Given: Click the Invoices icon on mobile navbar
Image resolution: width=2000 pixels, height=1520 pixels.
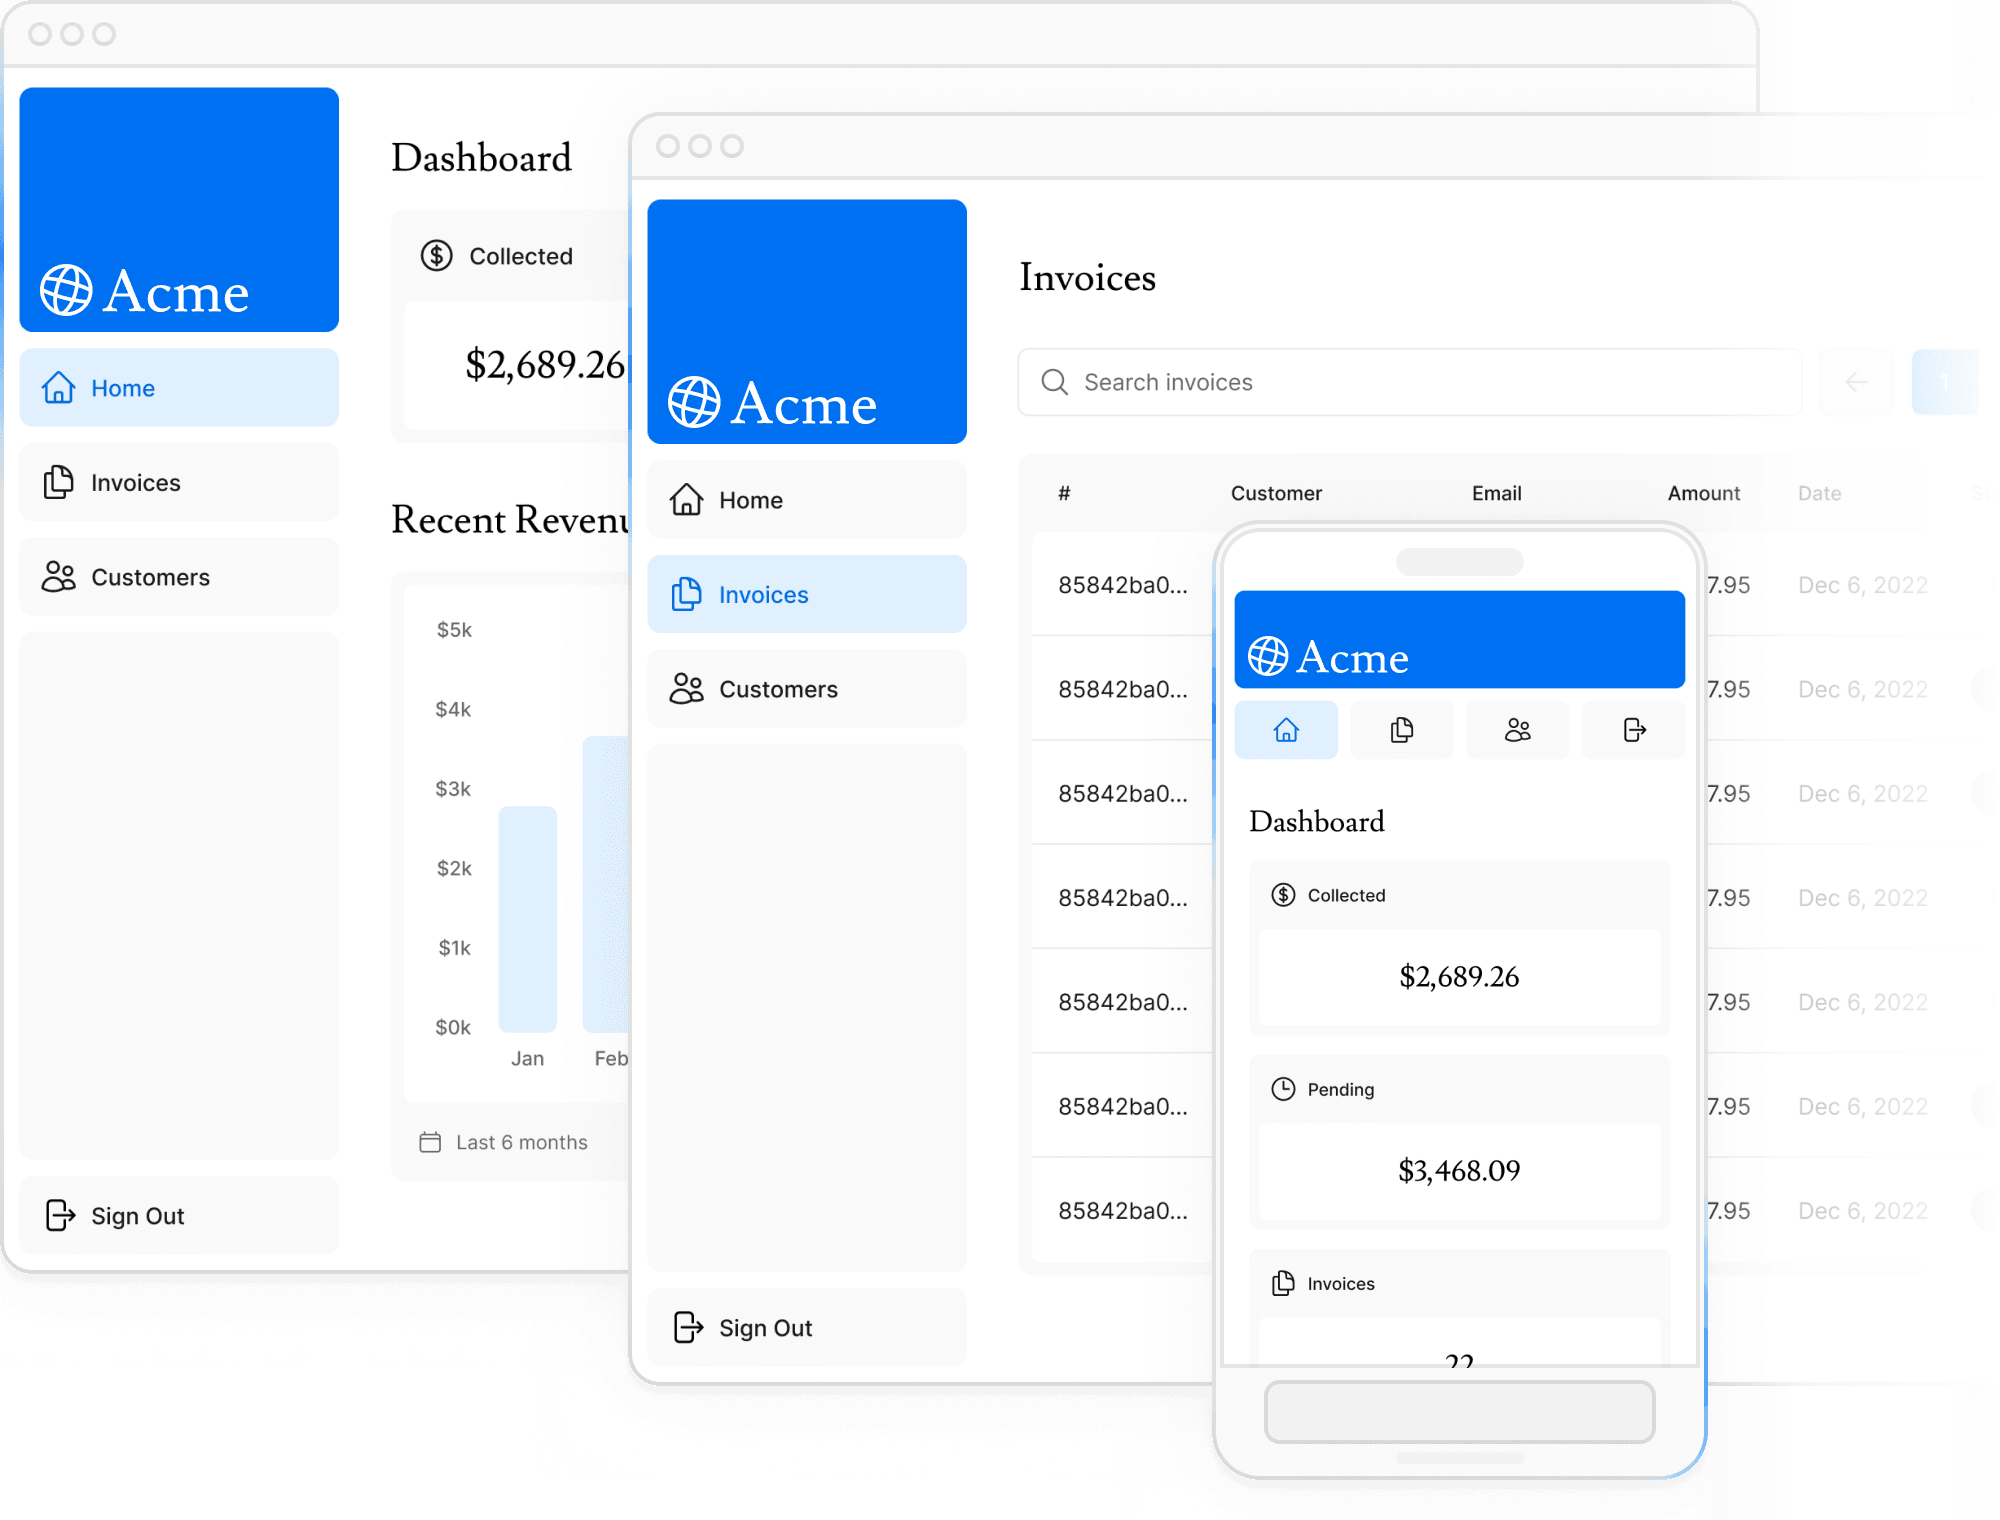Looking at the screenshot, I should point(1400,731).
